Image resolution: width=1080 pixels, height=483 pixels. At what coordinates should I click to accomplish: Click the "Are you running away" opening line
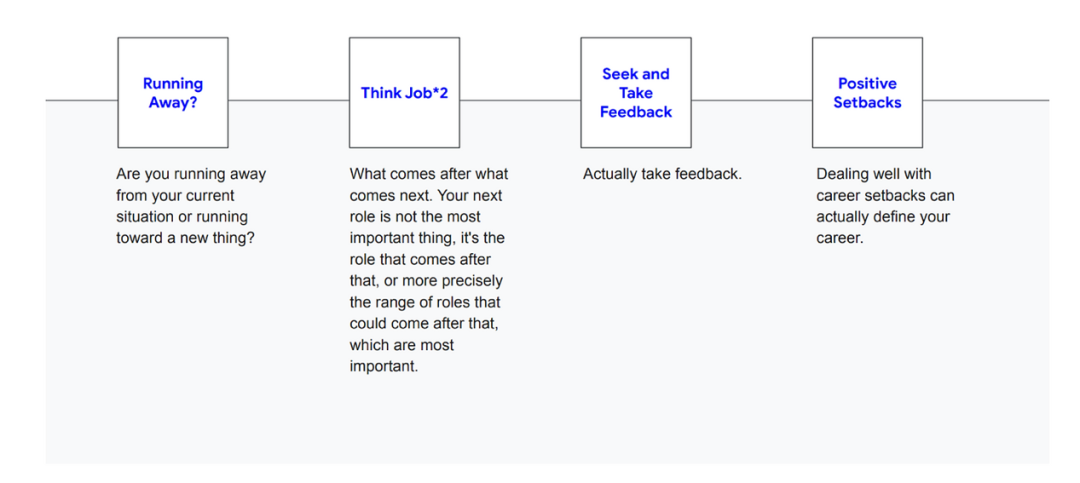pos(191,174)
